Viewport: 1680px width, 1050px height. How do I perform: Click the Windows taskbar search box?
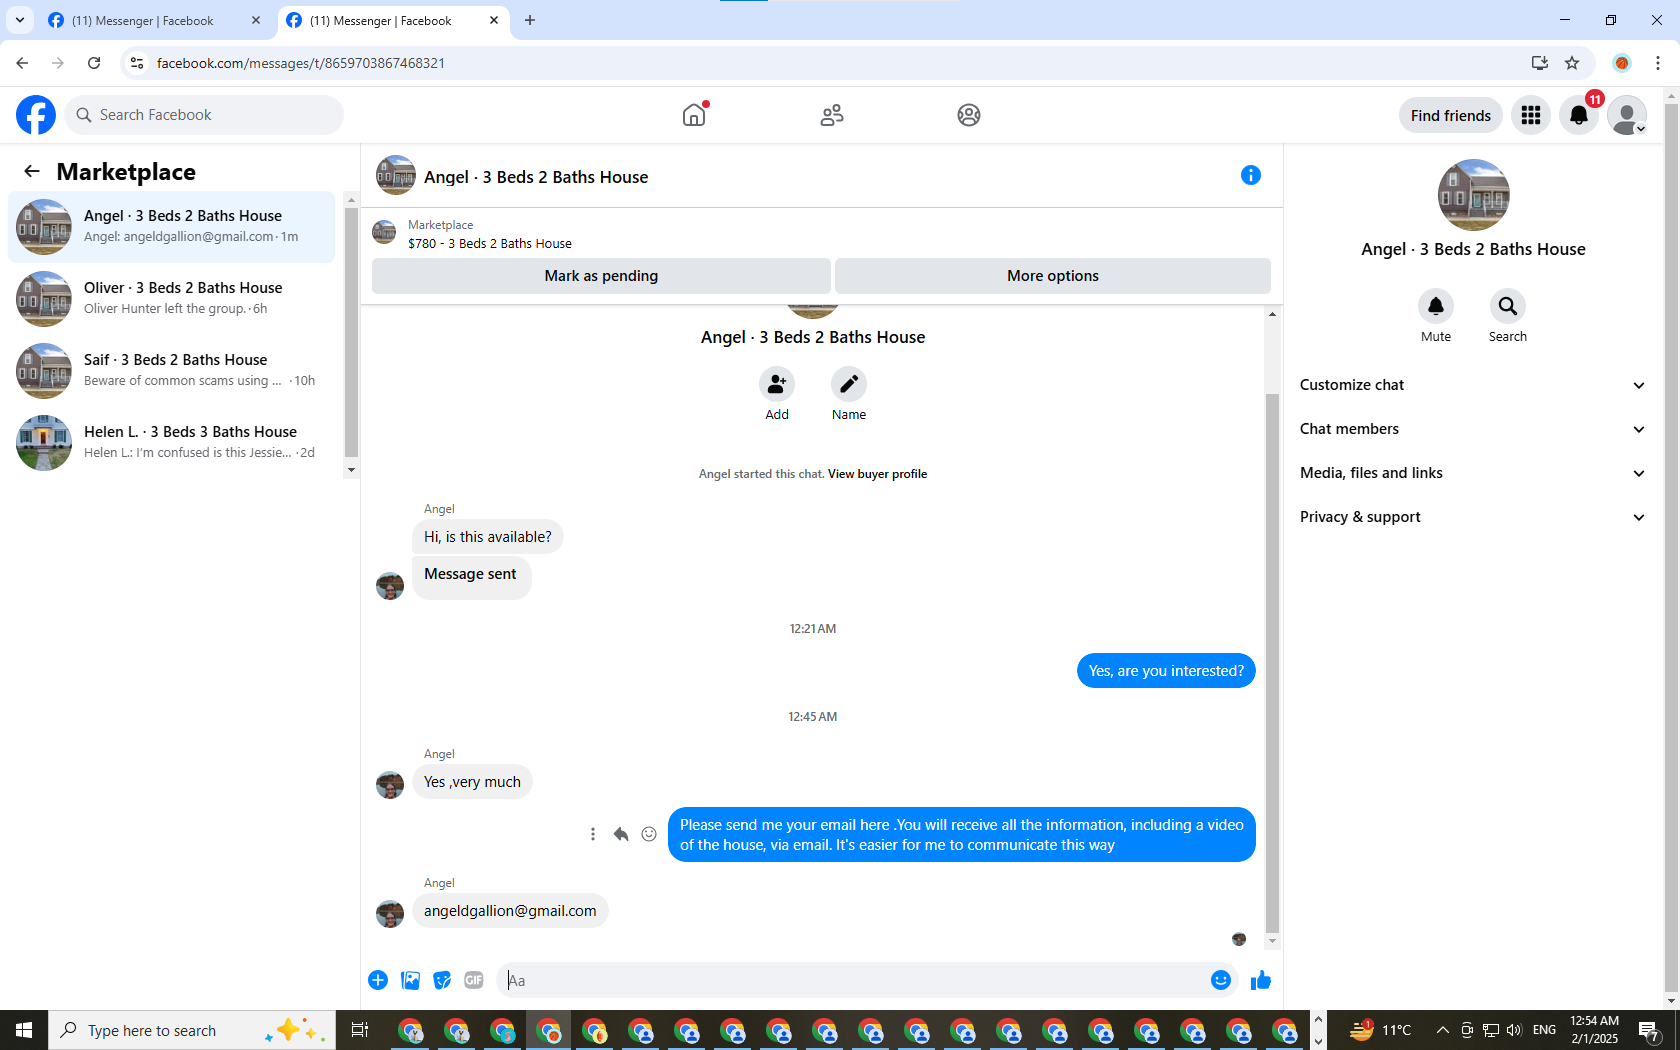coord(192,1030)
